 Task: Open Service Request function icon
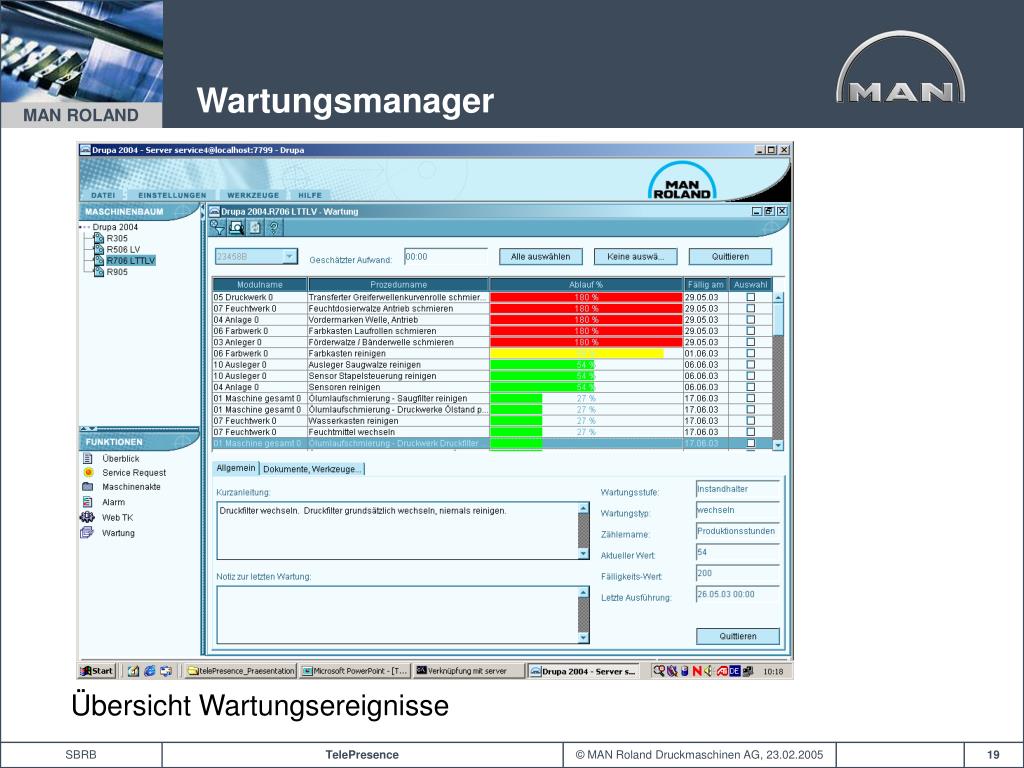point(88,472)
